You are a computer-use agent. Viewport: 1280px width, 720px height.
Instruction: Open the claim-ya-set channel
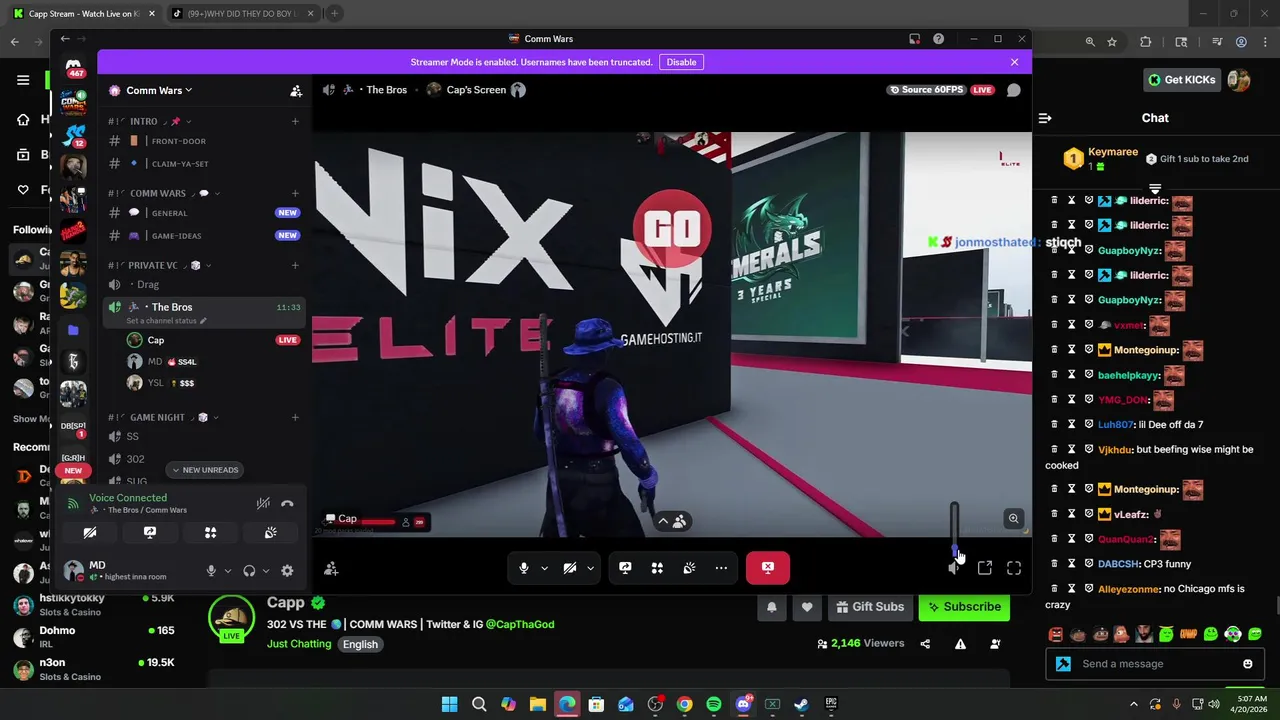(x=203, y=163)
